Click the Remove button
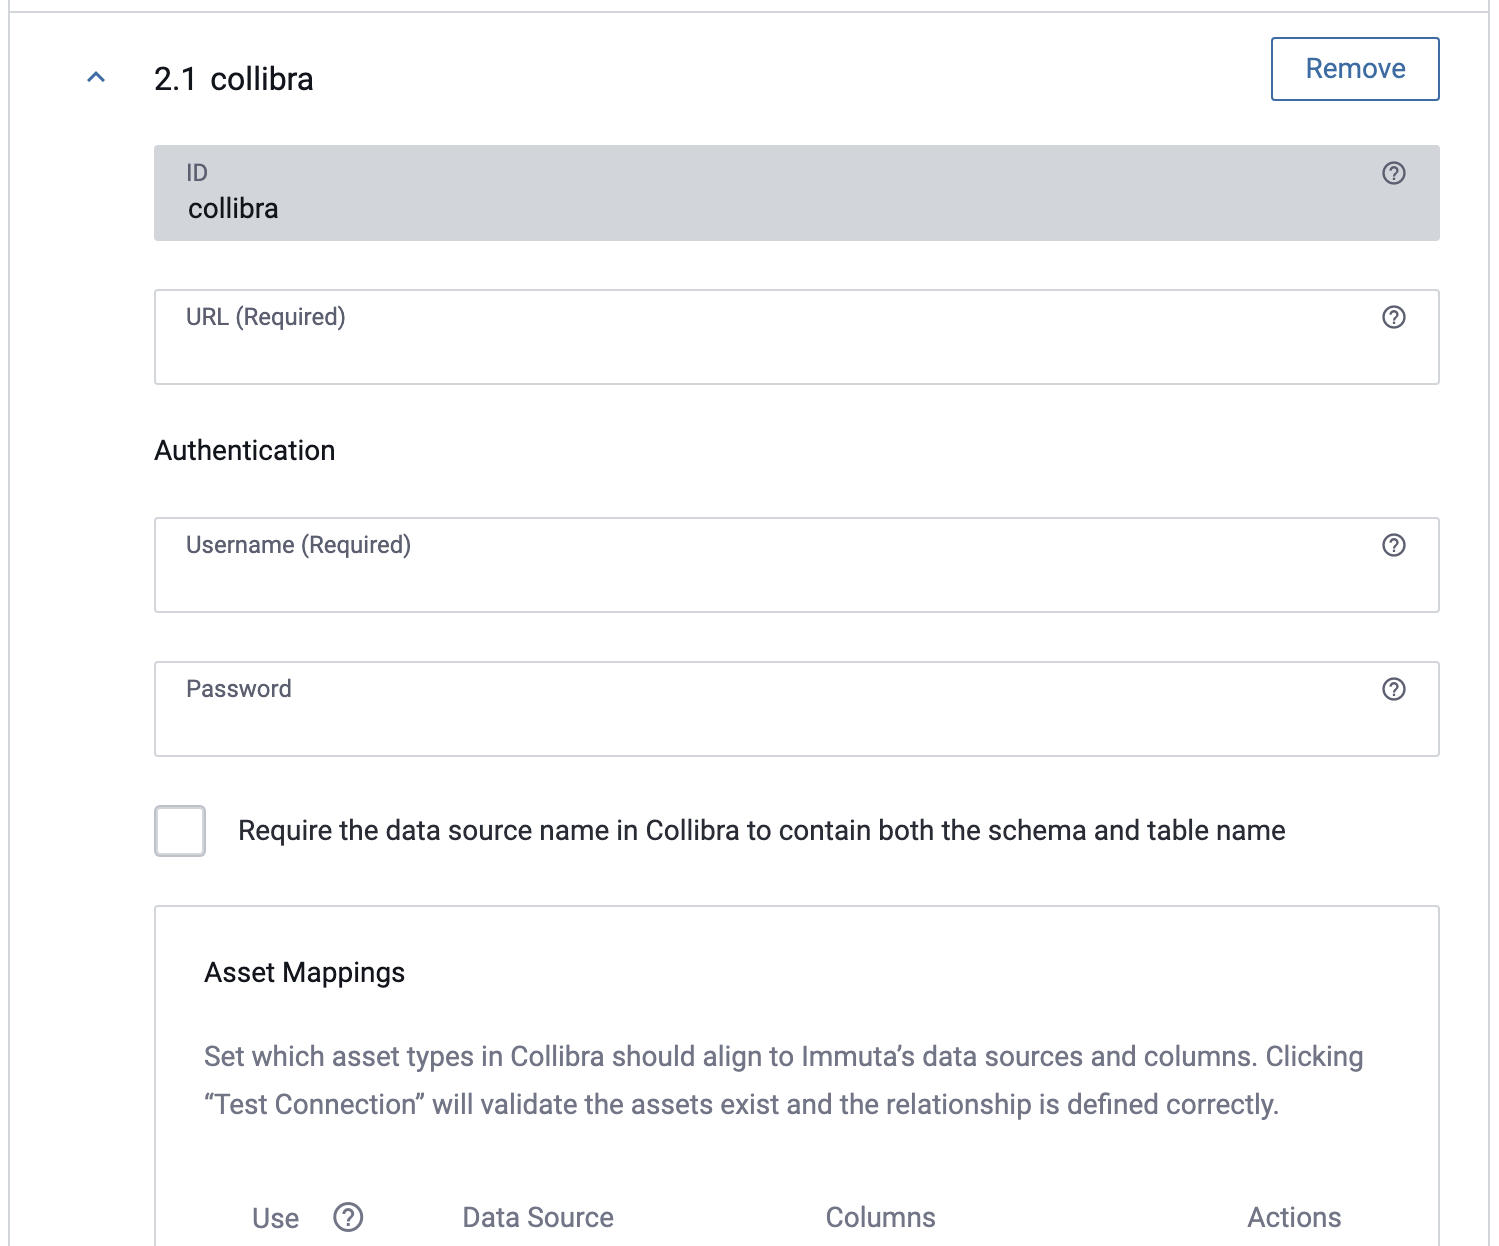This screenshot has height=1246, width=1499. [x=1355, y=69]
